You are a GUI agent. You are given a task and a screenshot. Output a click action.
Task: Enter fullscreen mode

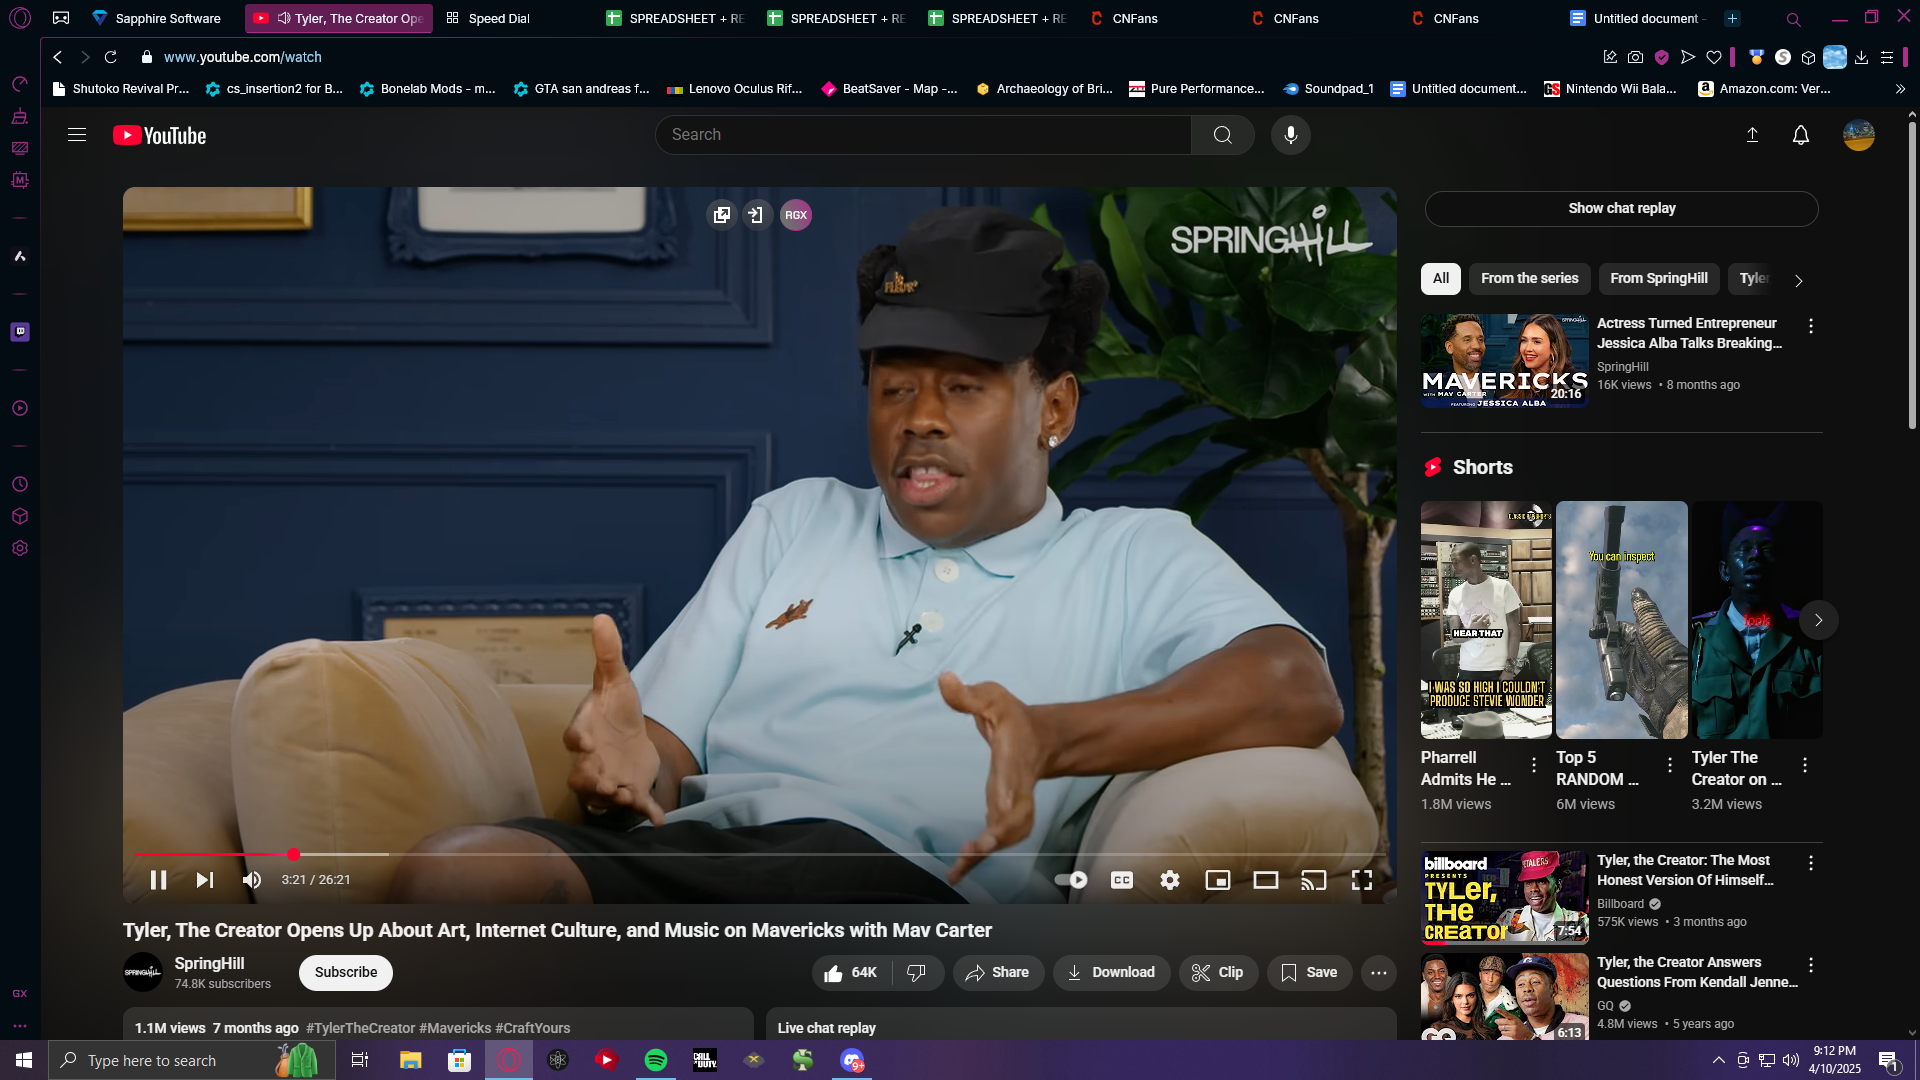click(1361, 880)
